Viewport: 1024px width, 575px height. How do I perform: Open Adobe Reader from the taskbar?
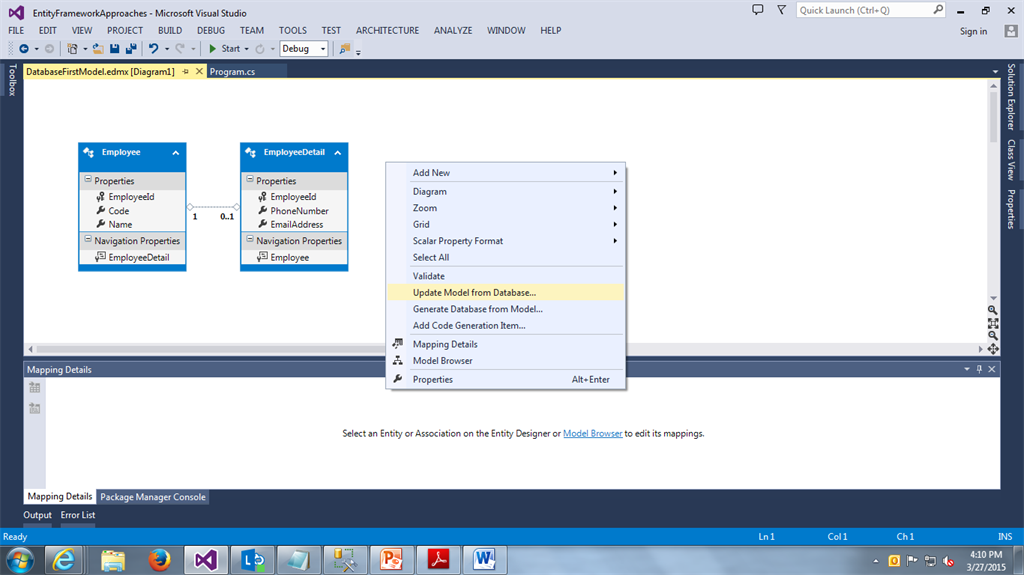(x=438, y=560)
